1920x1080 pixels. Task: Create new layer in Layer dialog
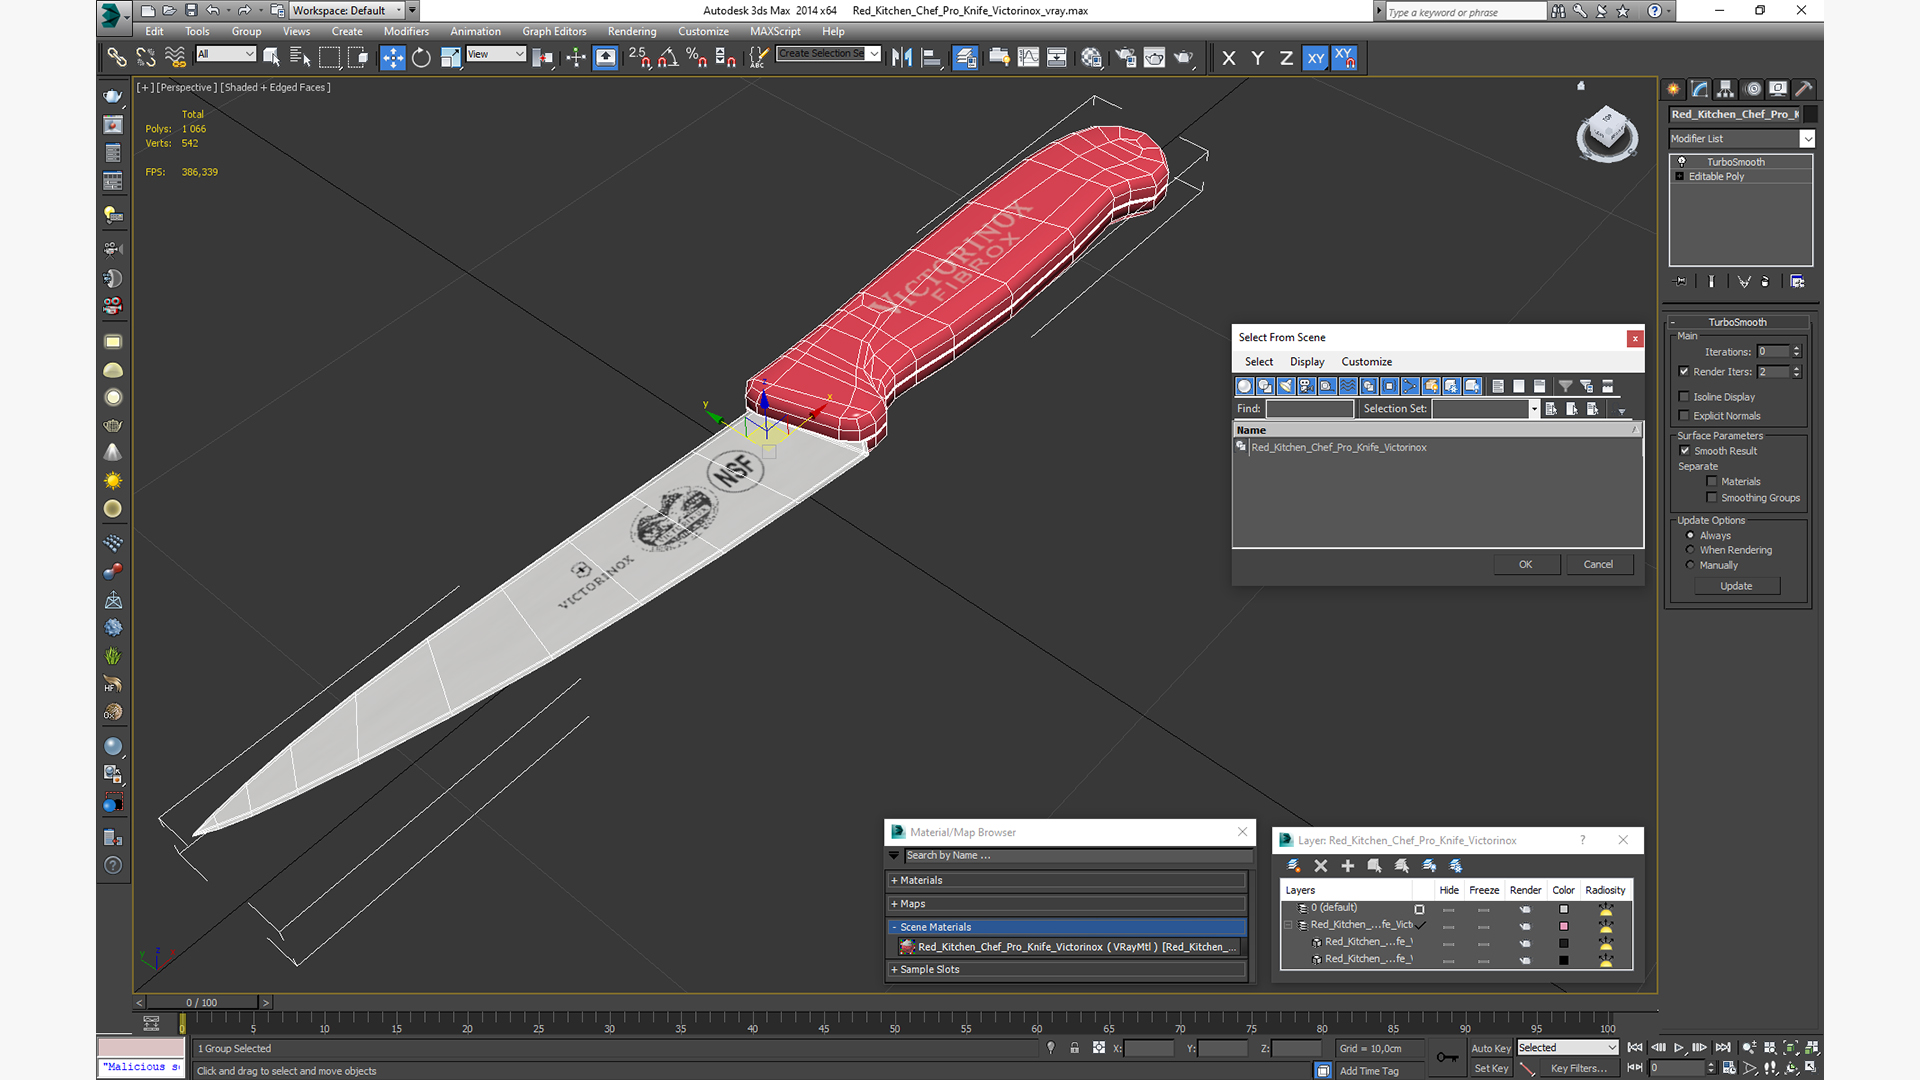1293,866
